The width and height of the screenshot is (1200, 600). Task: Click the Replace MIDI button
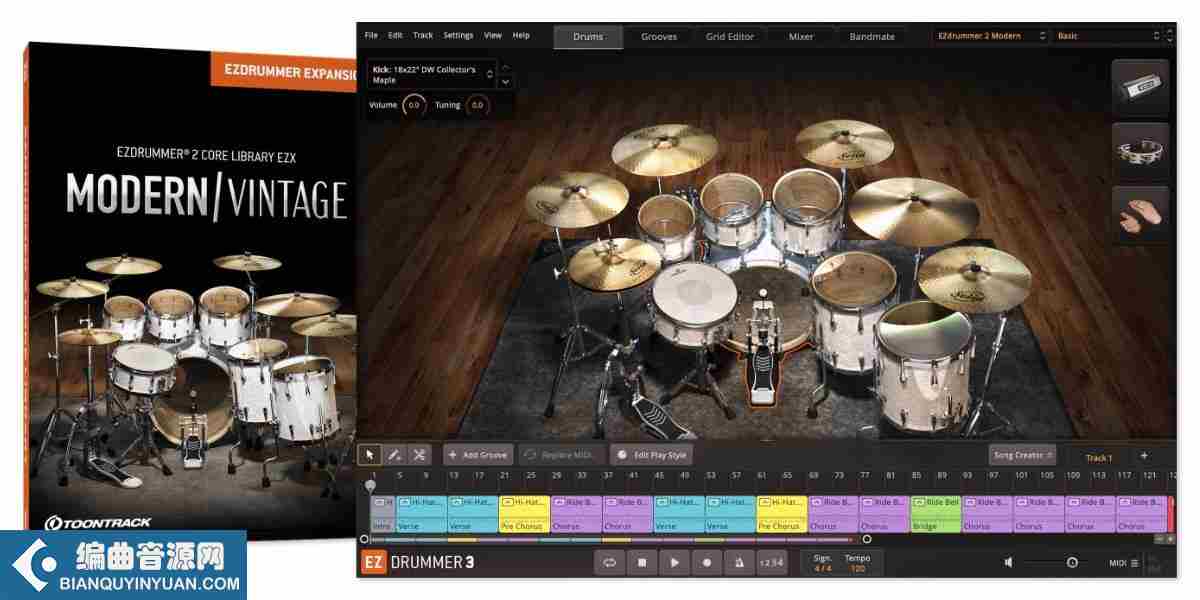tap(562, 454)
